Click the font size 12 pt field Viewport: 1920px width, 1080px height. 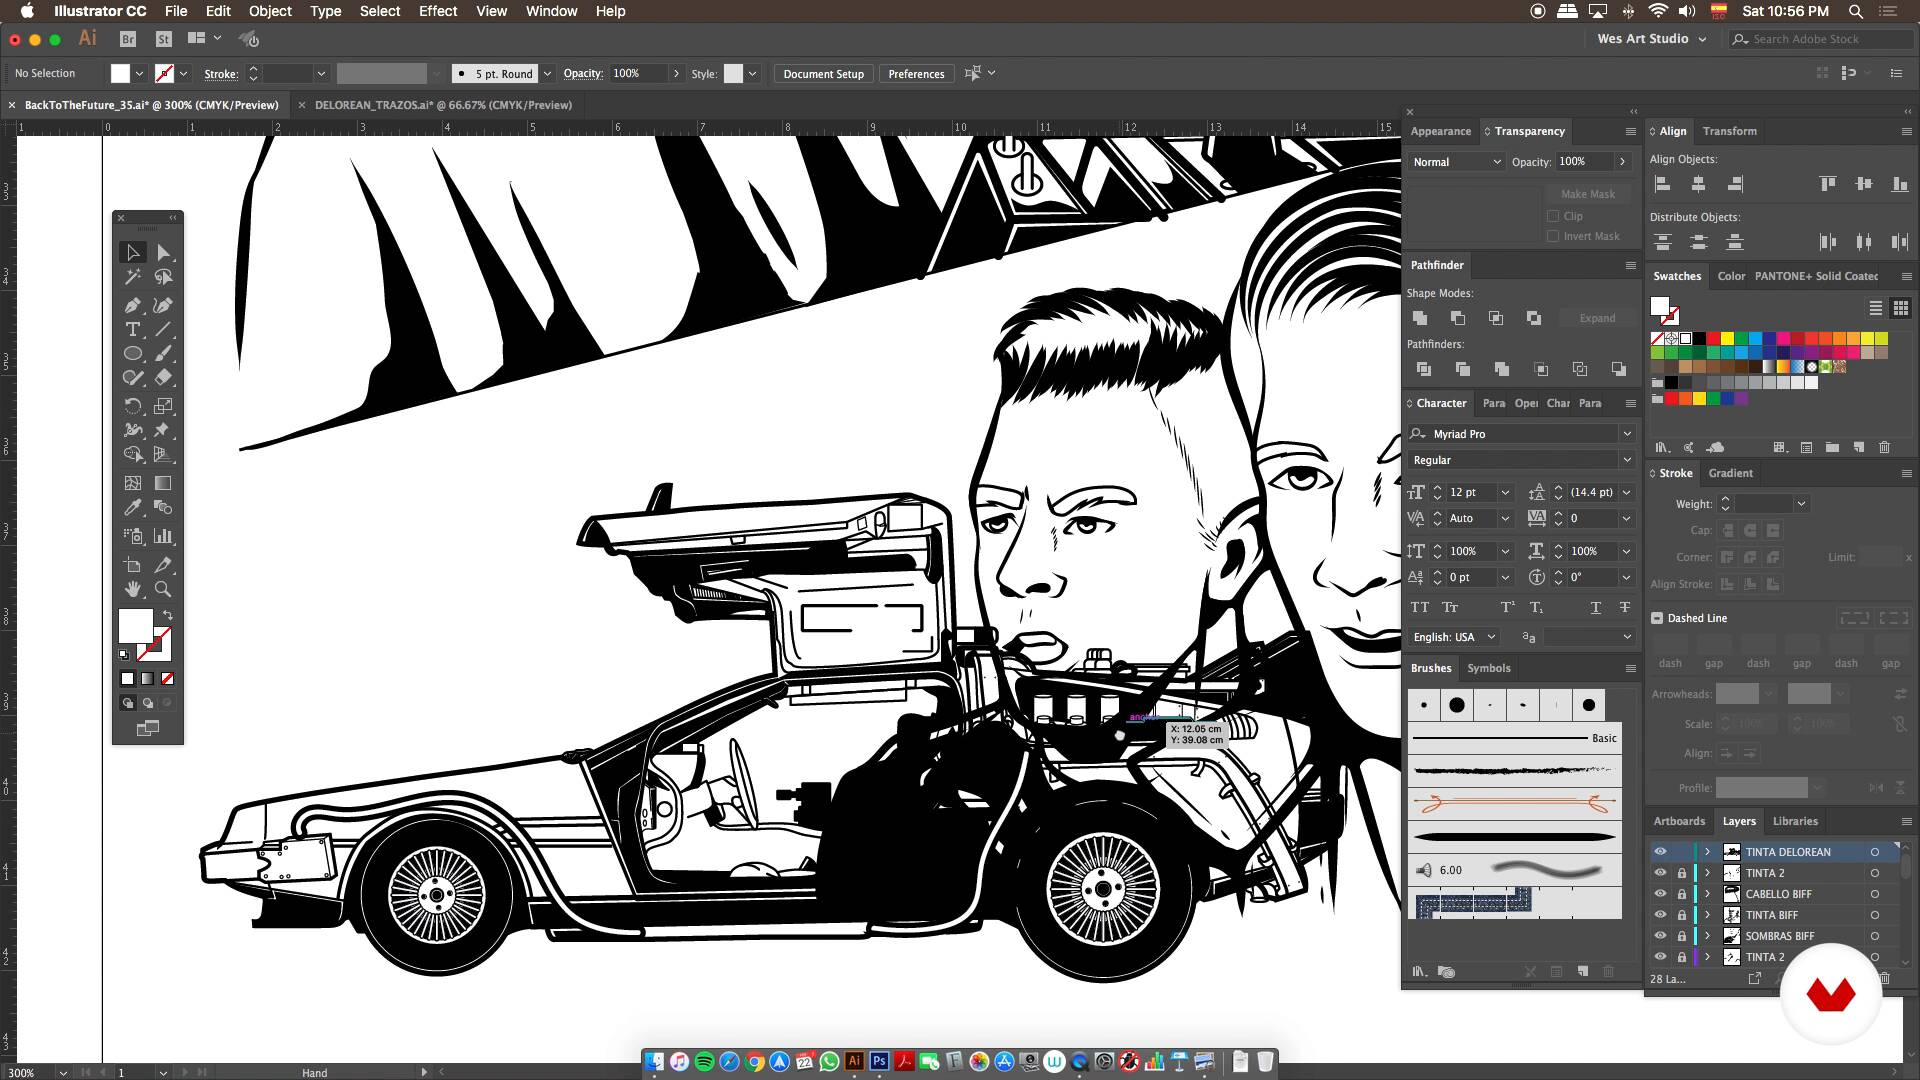click(1472, 492)
